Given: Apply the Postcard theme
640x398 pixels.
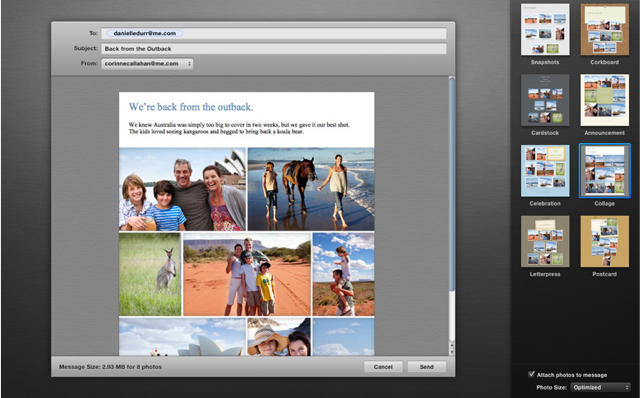Looking at the screenshot, I should tap(604, 241).
